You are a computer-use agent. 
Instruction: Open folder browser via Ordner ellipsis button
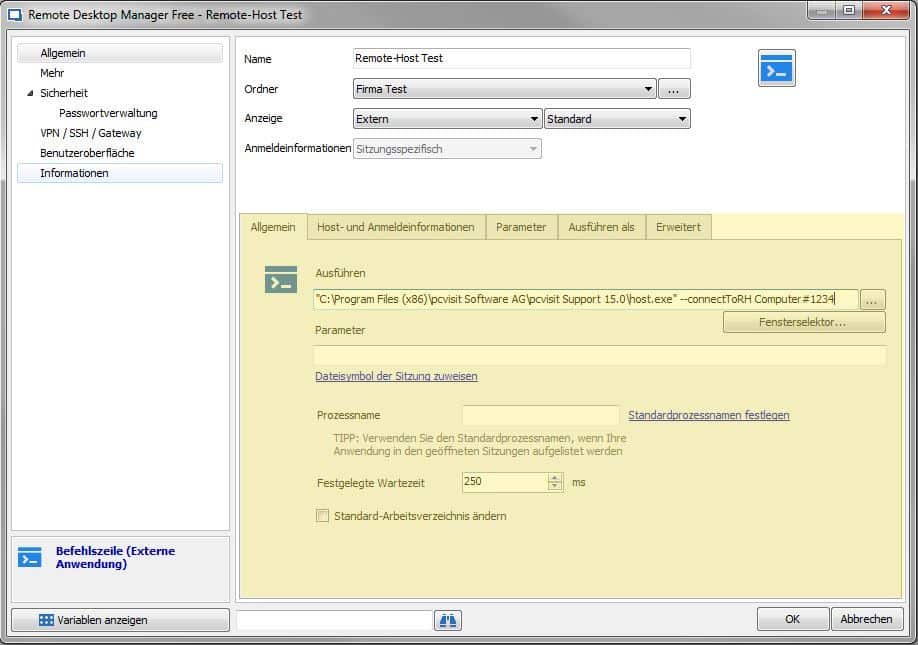[x=674, y=89]
